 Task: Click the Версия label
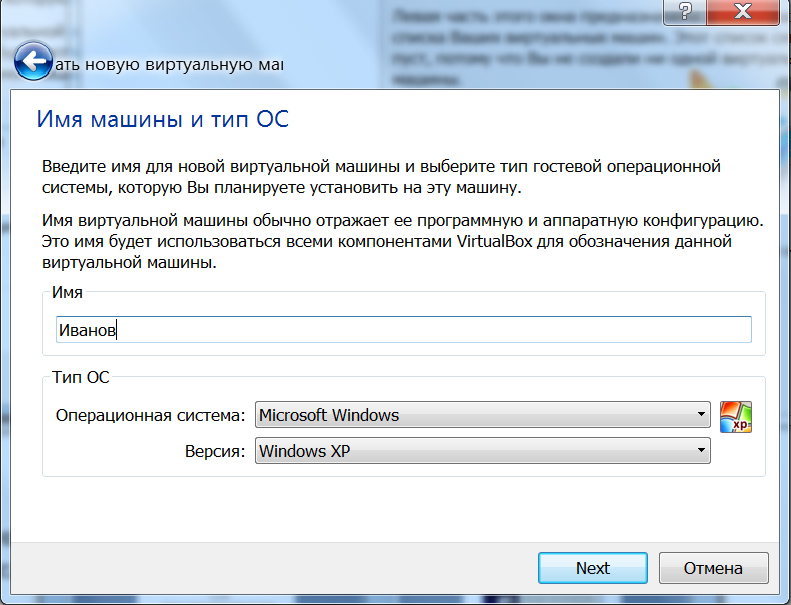(x=215, y=451)
